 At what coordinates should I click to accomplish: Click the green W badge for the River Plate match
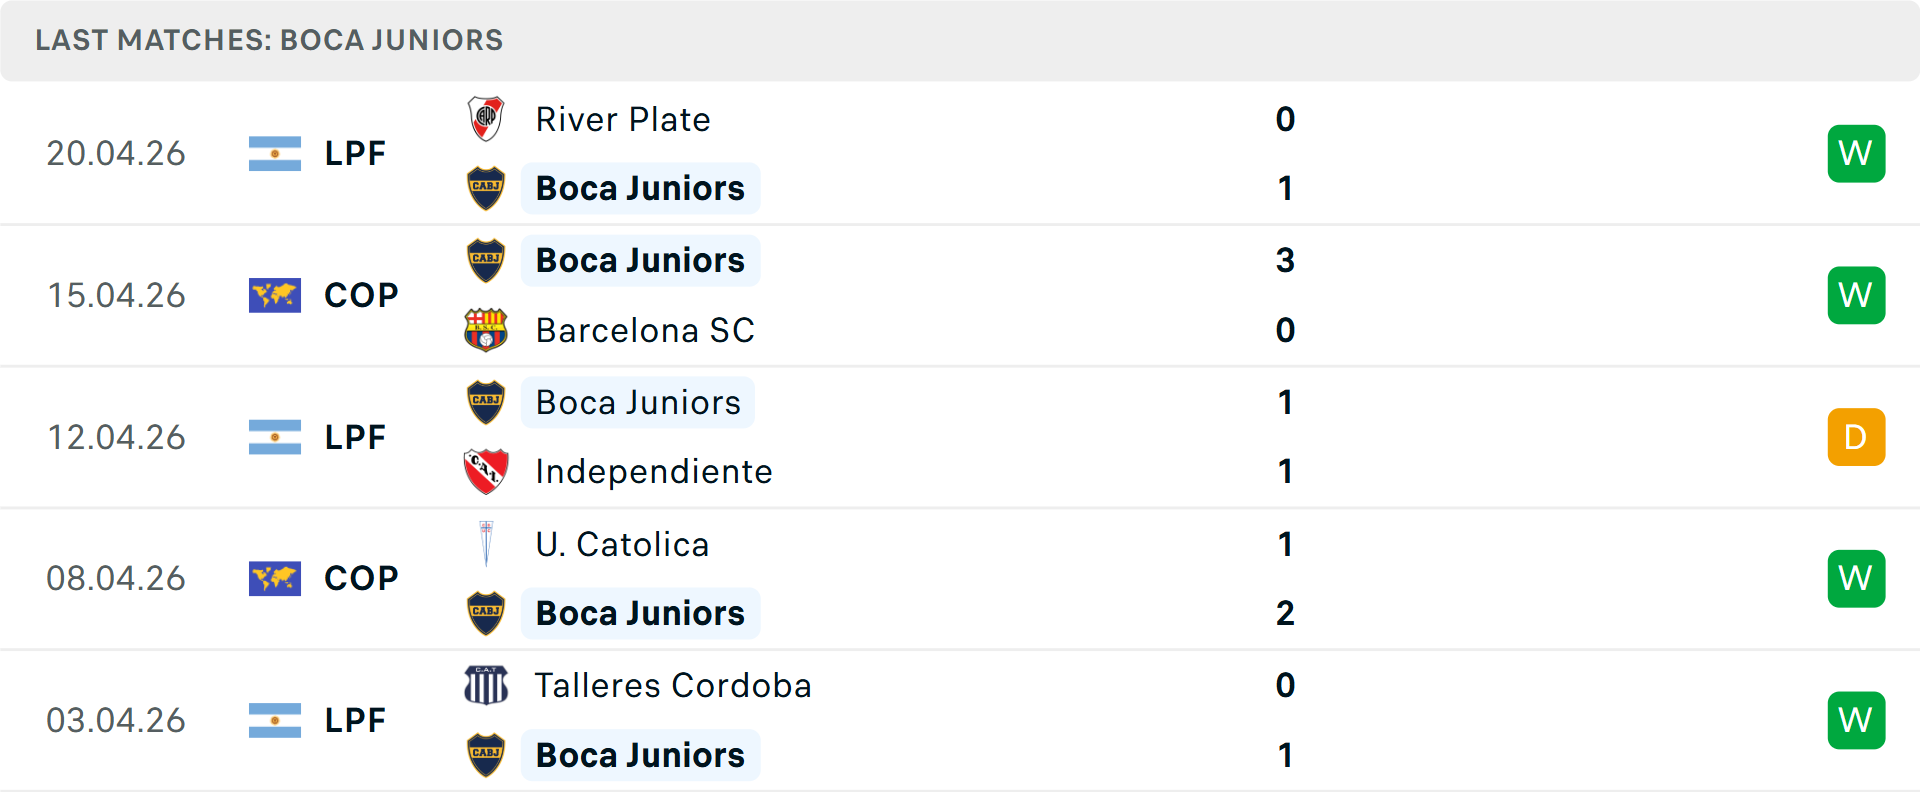pyautogui.click(x=1857, y=153)
